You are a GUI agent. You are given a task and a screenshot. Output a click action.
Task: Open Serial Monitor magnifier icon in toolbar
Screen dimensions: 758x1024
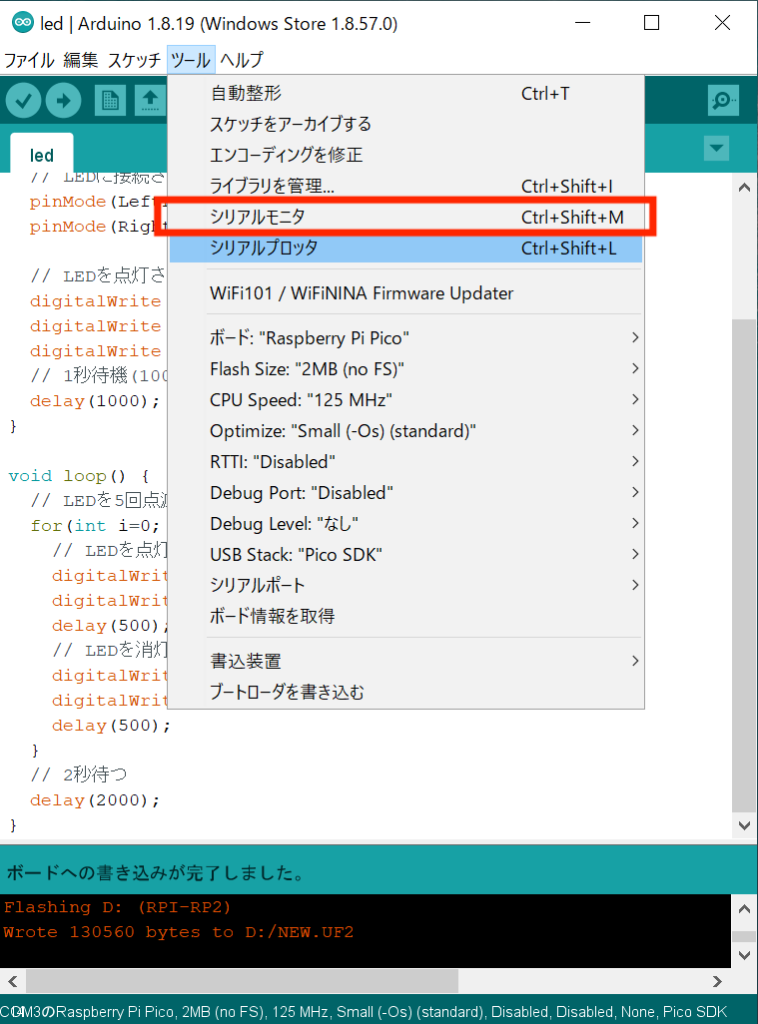723,101
